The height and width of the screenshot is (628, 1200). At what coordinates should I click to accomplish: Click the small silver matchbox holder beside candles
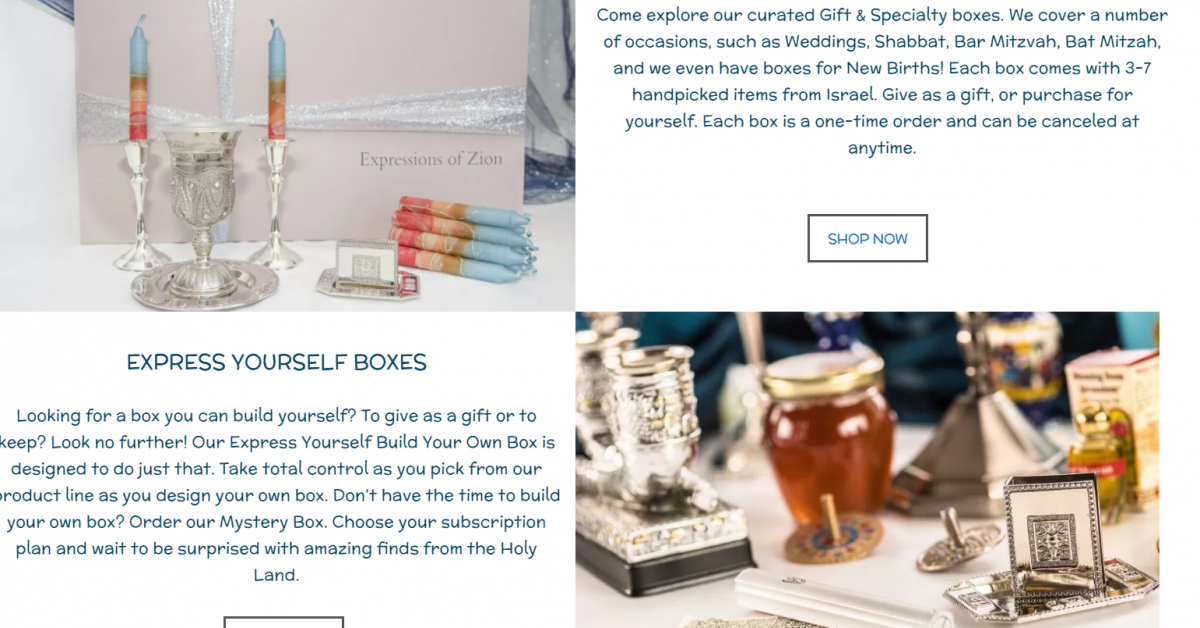click(366, 268)
